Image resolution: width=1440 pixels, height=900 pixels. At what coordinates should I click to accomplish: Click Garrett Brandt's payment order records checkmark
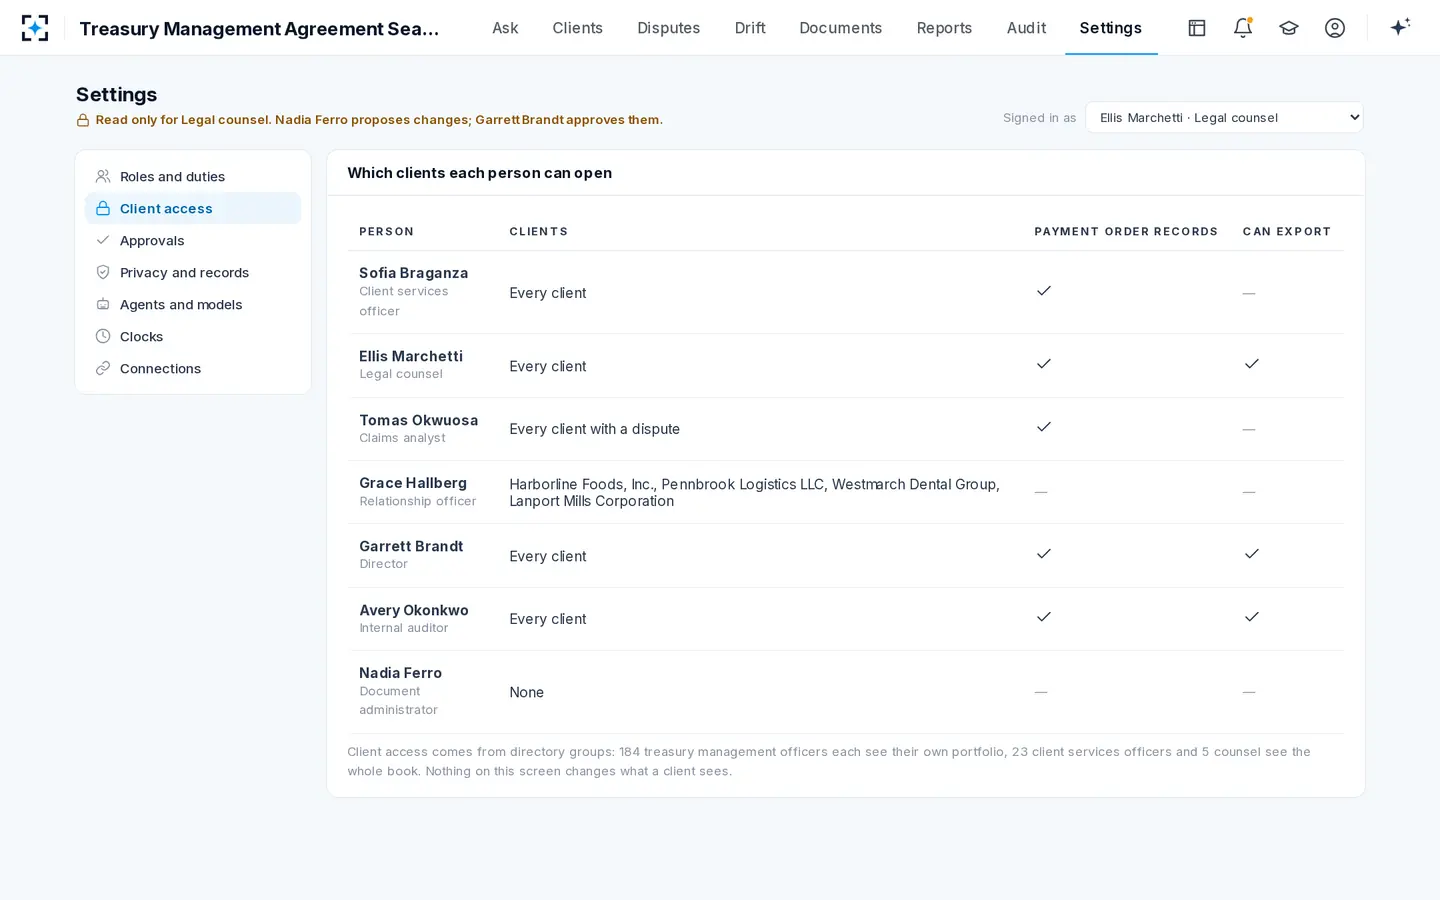(1044, 554)
